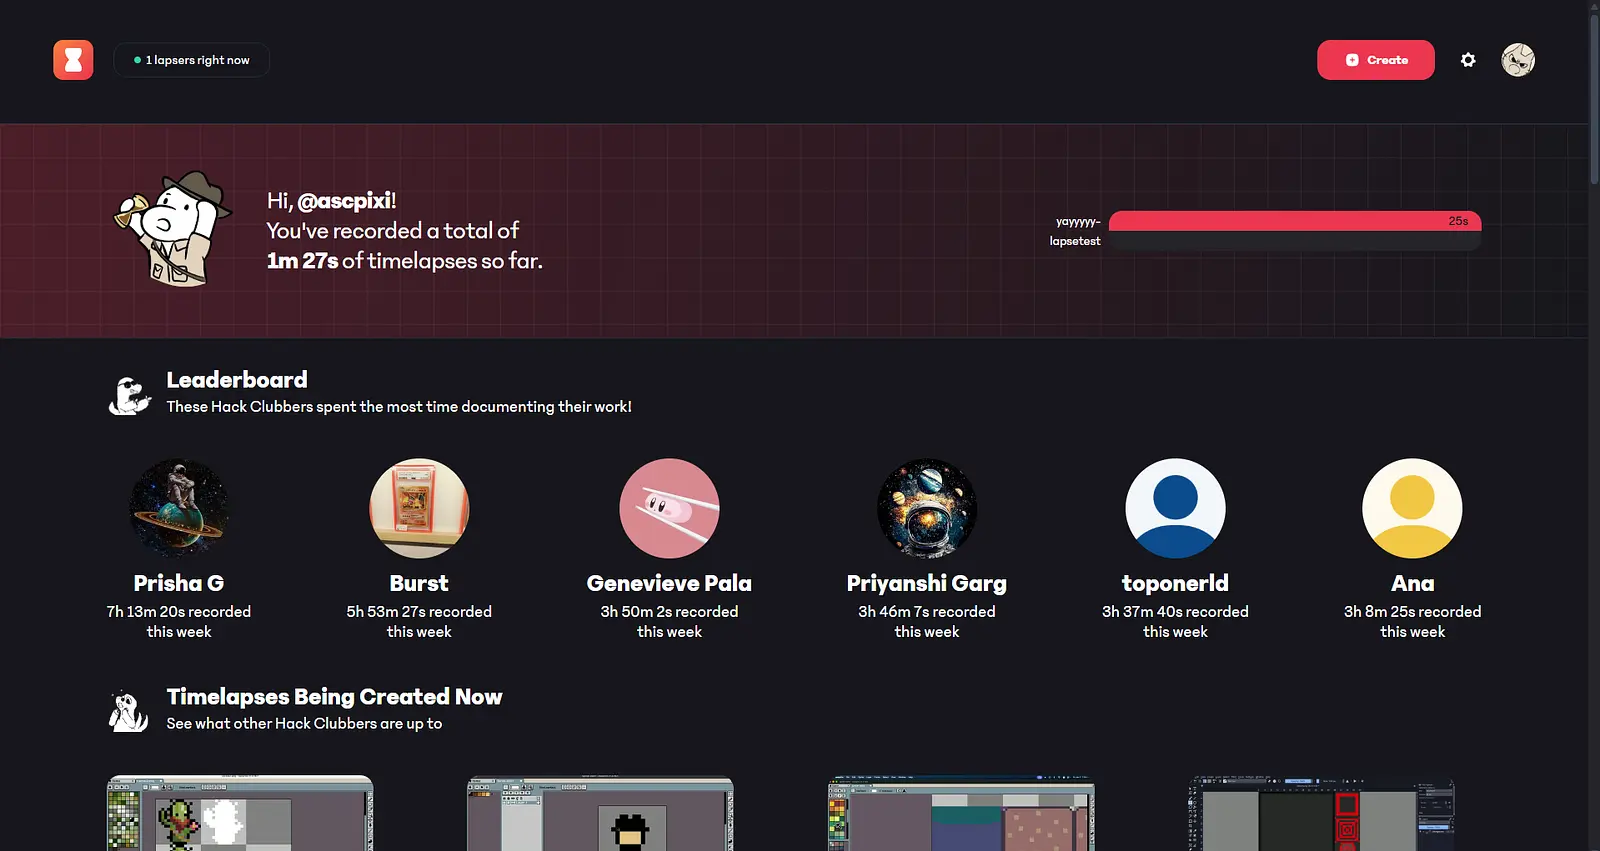Select Priyanshi Garg's astronaut avatar
The image size is (1600, 851).
click(926, 508)
